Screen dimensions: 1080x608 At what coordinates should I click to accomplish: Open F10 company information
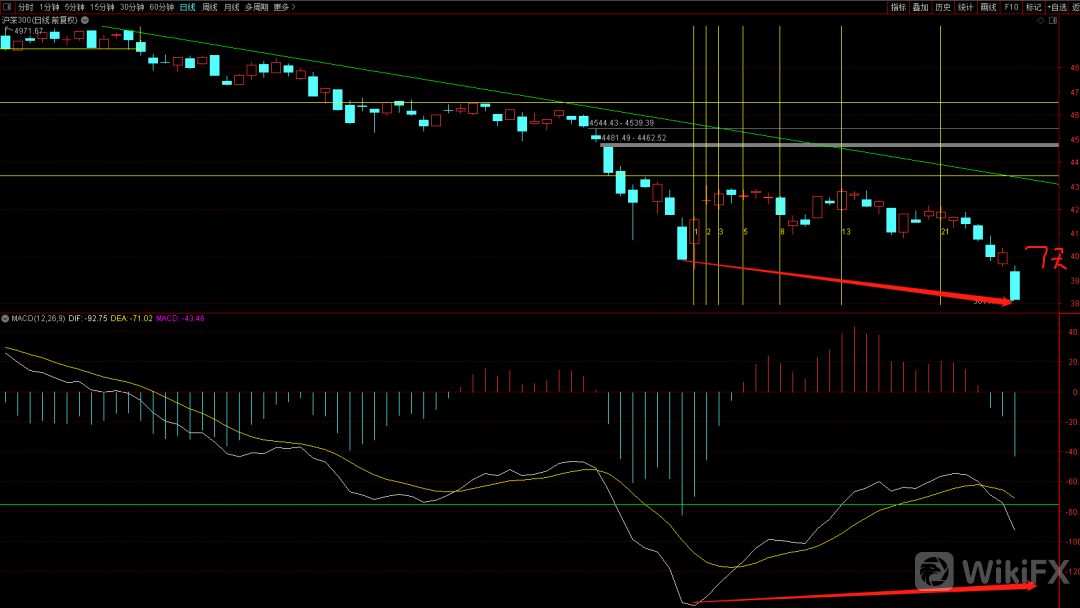click(1011, 7)
